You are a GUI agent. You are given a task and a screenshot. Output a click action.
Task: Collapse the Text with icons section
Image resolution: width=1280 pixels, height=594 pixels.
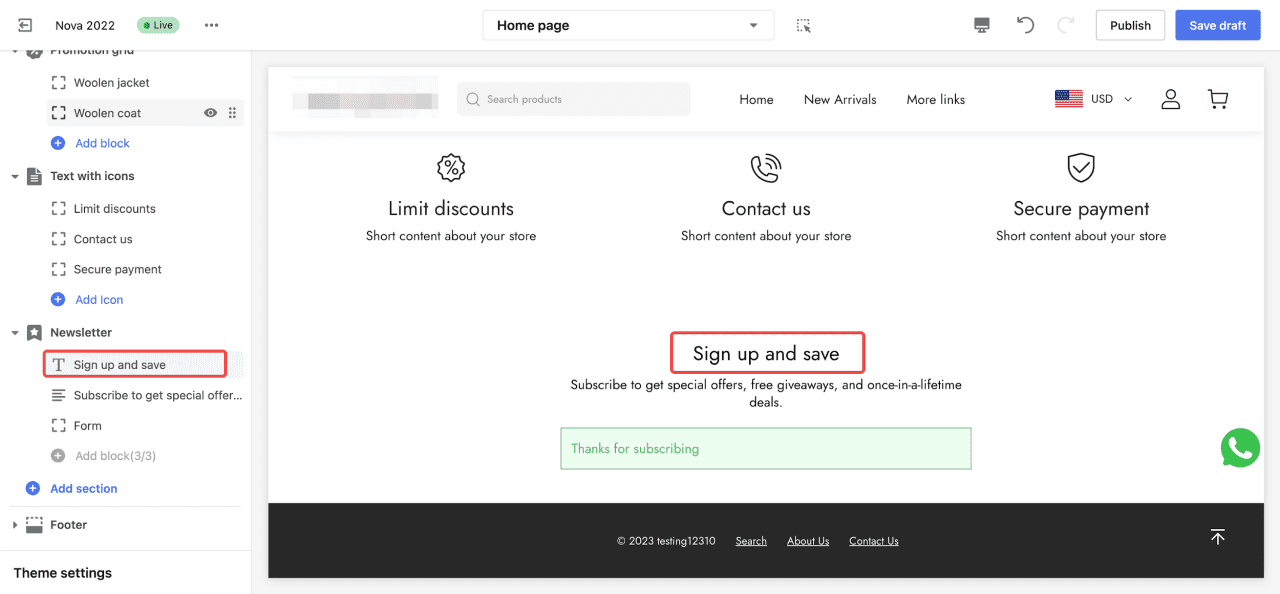click(x=15, y=176)
